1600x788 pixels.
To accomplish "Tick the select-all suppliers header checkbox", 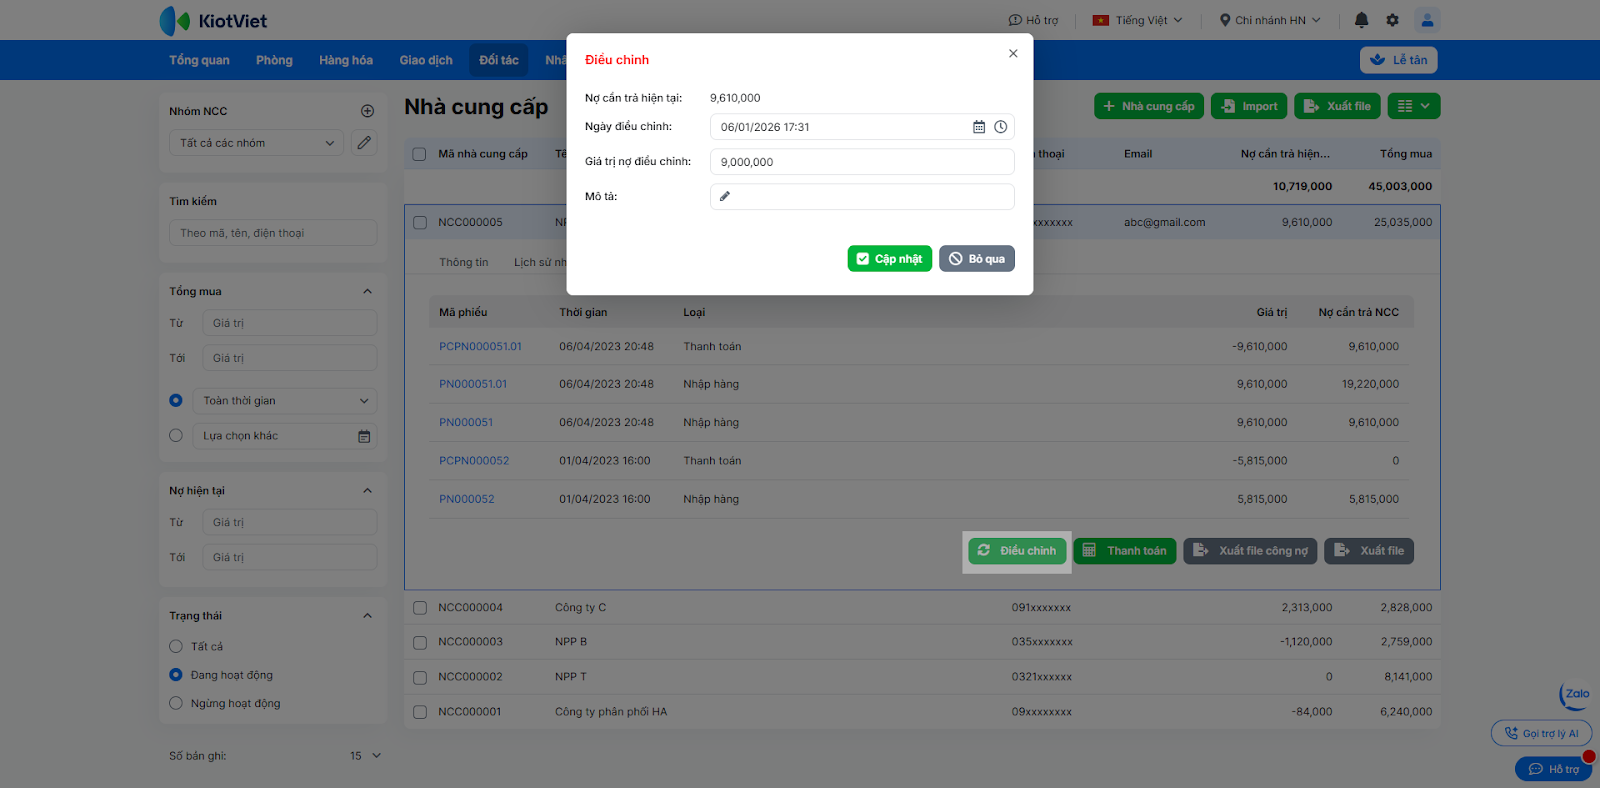I will [x=420, y=154].
